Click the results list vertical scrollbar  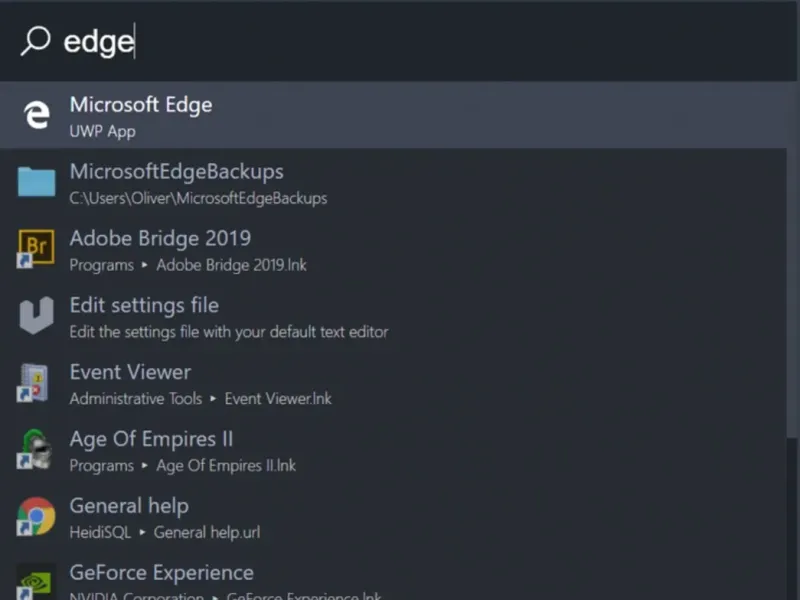pos(792,259)
